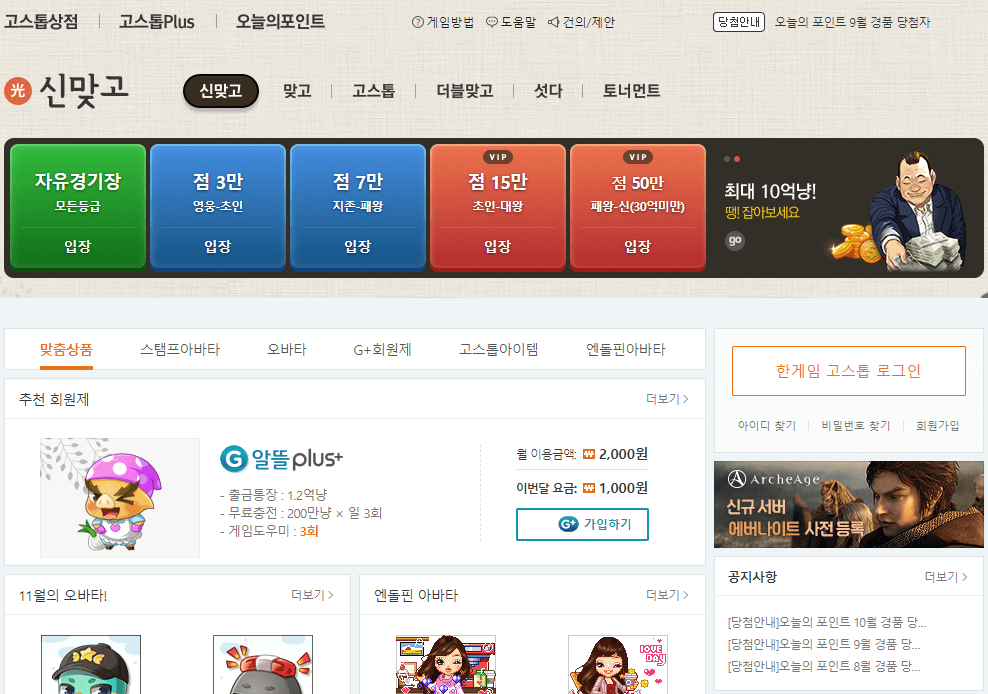The height and width of the screenshot is (694, 988).
Task: Open 게임방법 help icon link
Action: click(443, 22)
